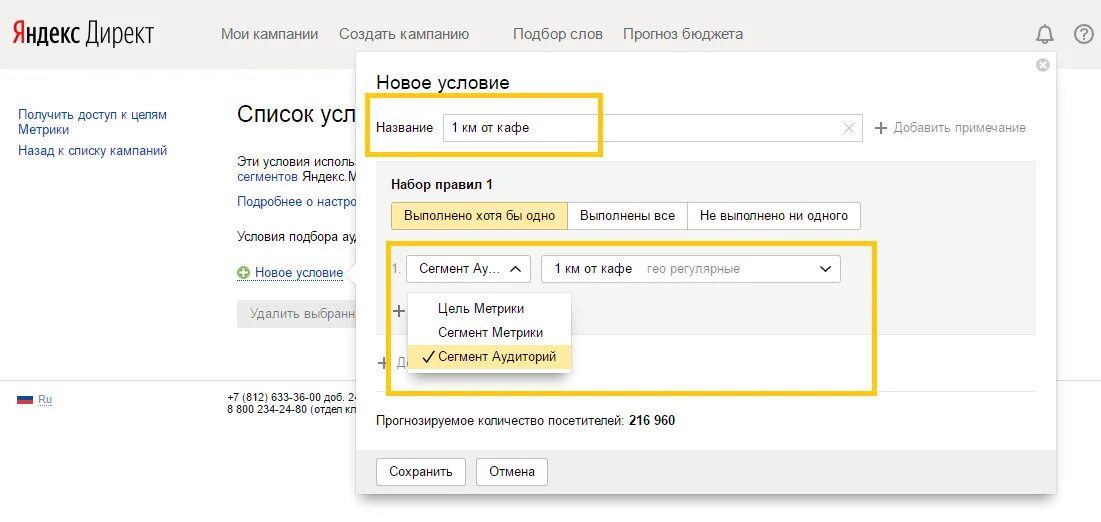This screenshot has width=1101, height=522.
Task: Select the Выполнено хотя бы одно option
Action: (479, 216)
